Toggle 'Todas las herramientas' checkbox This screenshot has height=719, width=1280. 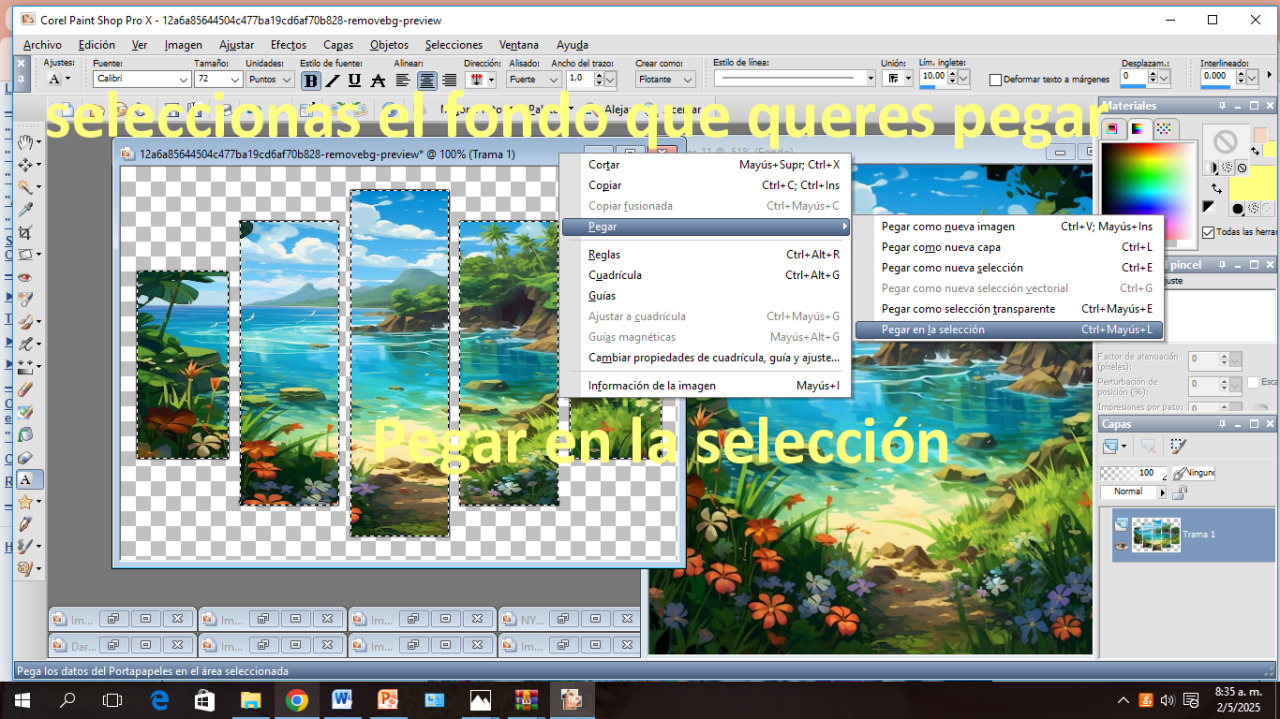(1208, 233)
